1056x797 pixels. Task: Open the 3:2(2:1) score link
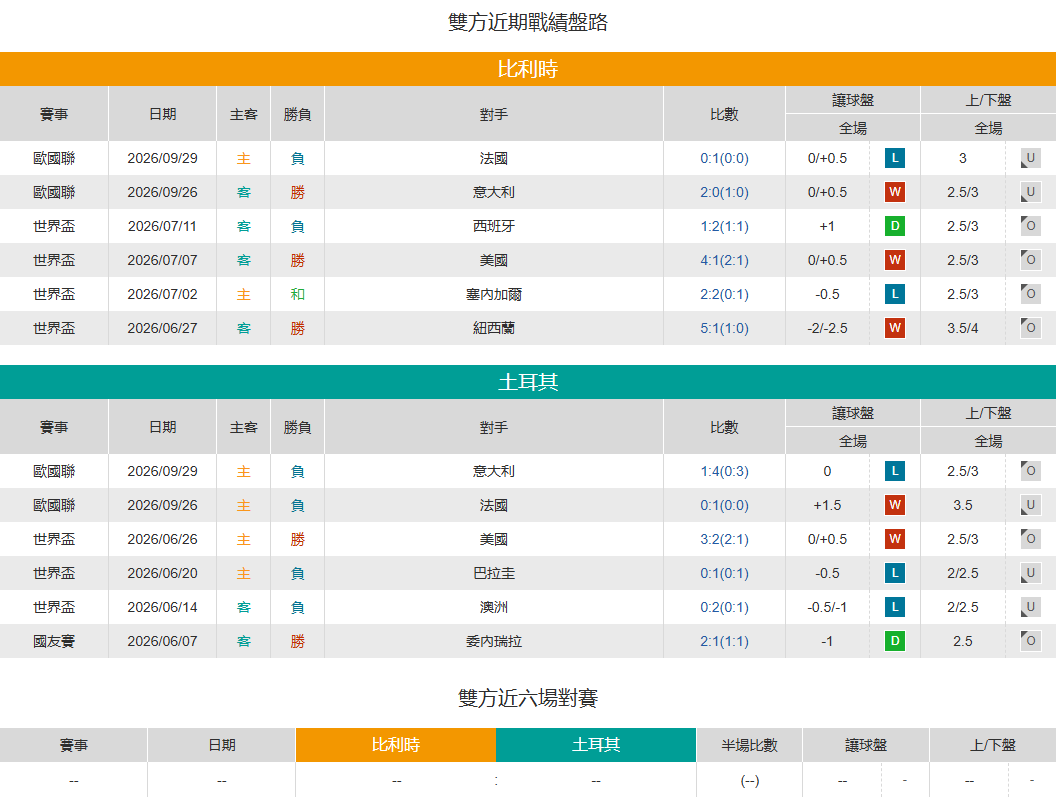[724, 540]
